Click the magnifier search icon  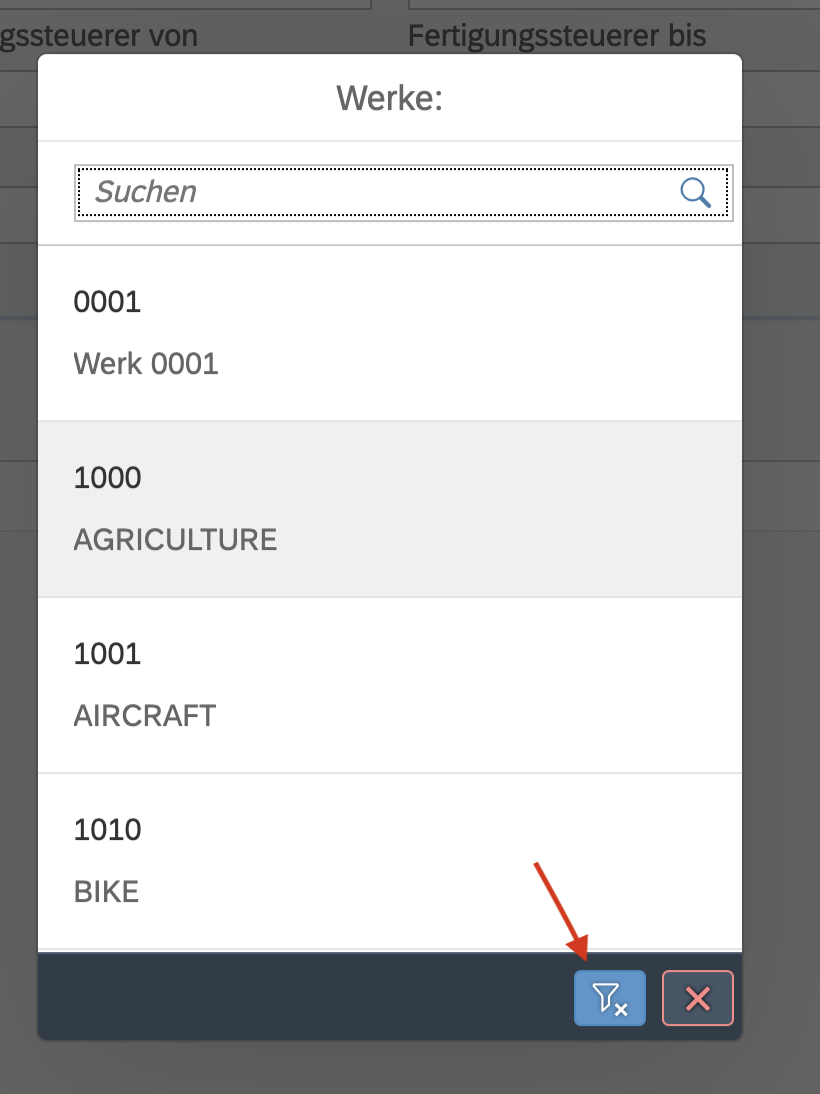tap(695, 192)
